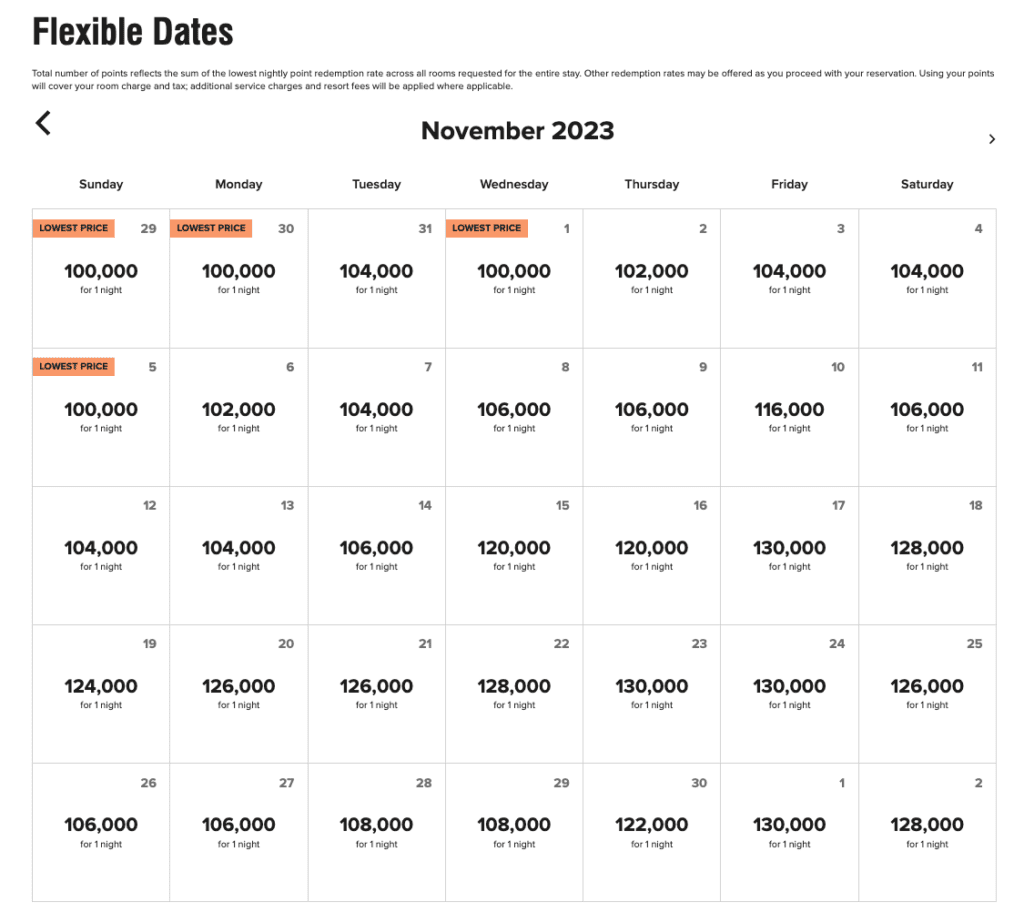Select the LOWEST PRICE badge on November 5
Image resolution: width=1024 pixels, height=912 pixels.
tap(73, 367)
